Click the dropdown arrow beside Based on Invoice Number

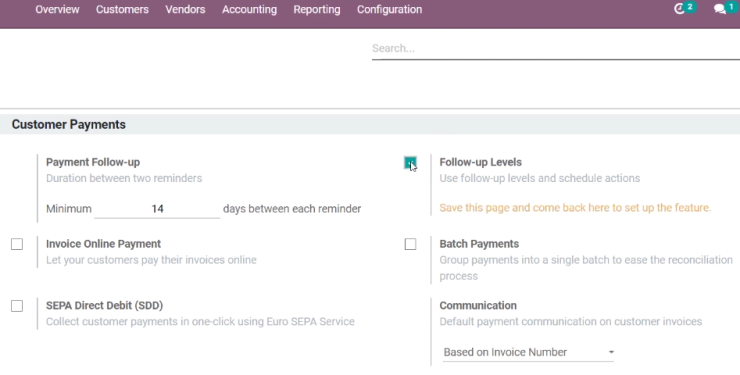point(611,352)
